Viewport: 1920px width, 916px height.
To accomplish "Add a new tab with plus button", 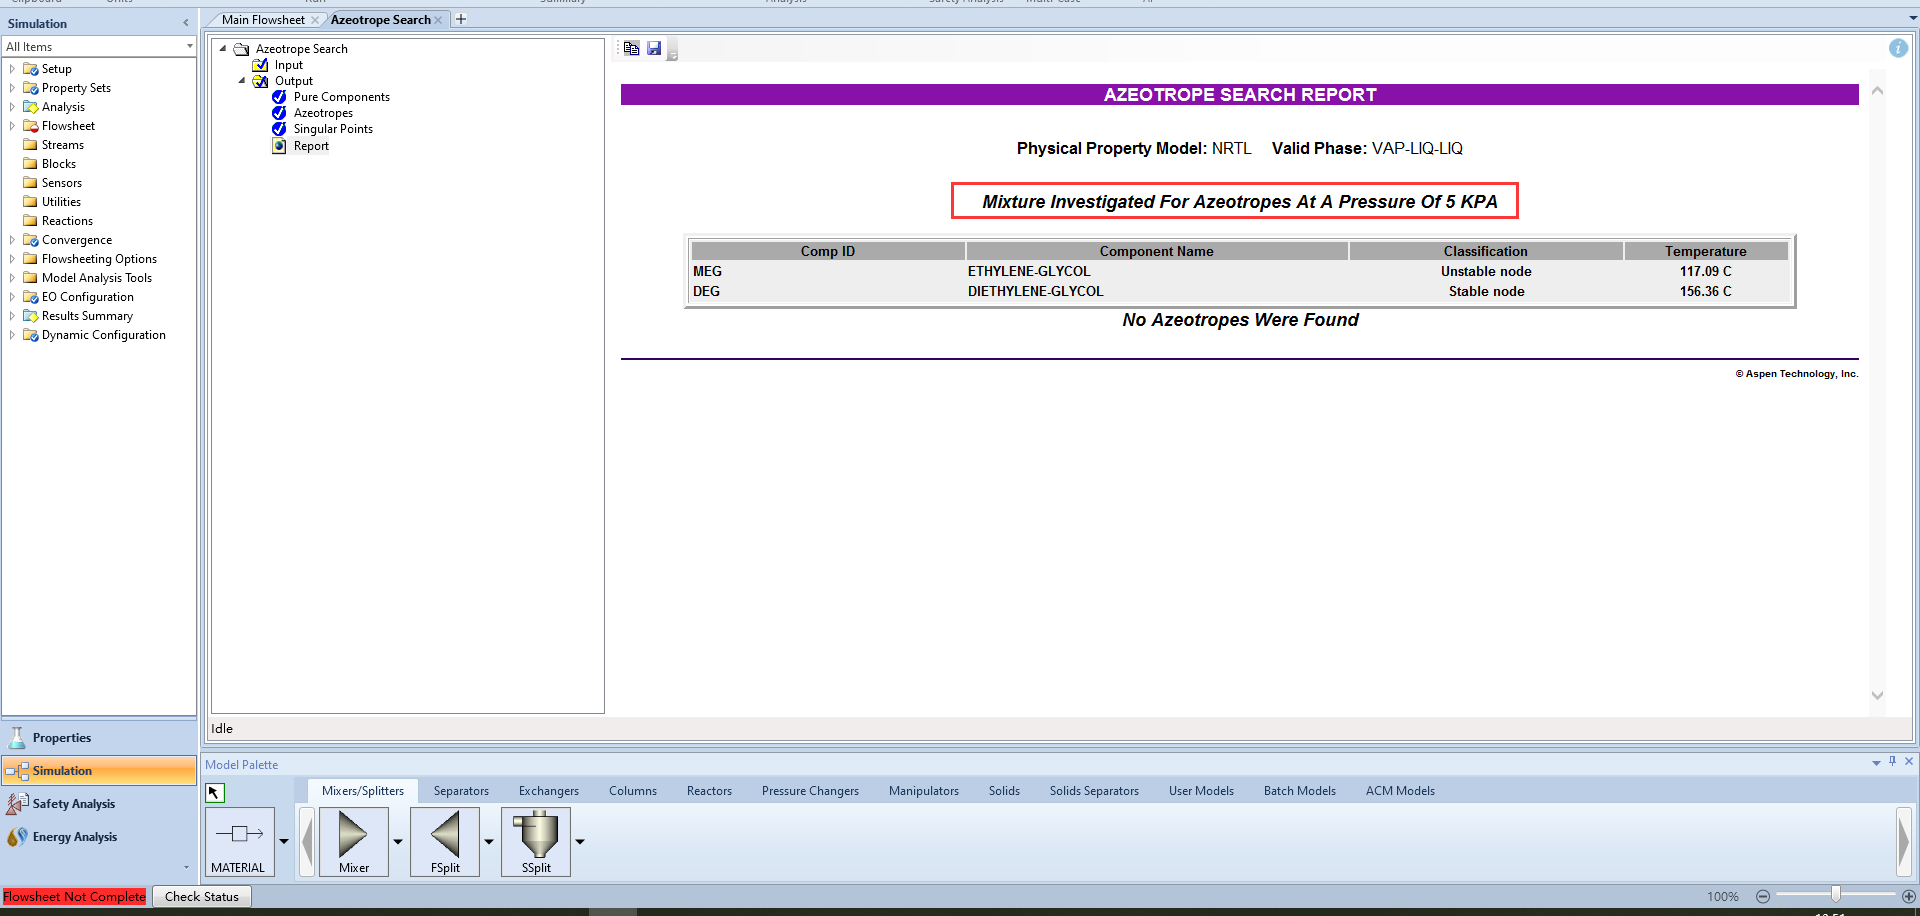I will (461, 20).
